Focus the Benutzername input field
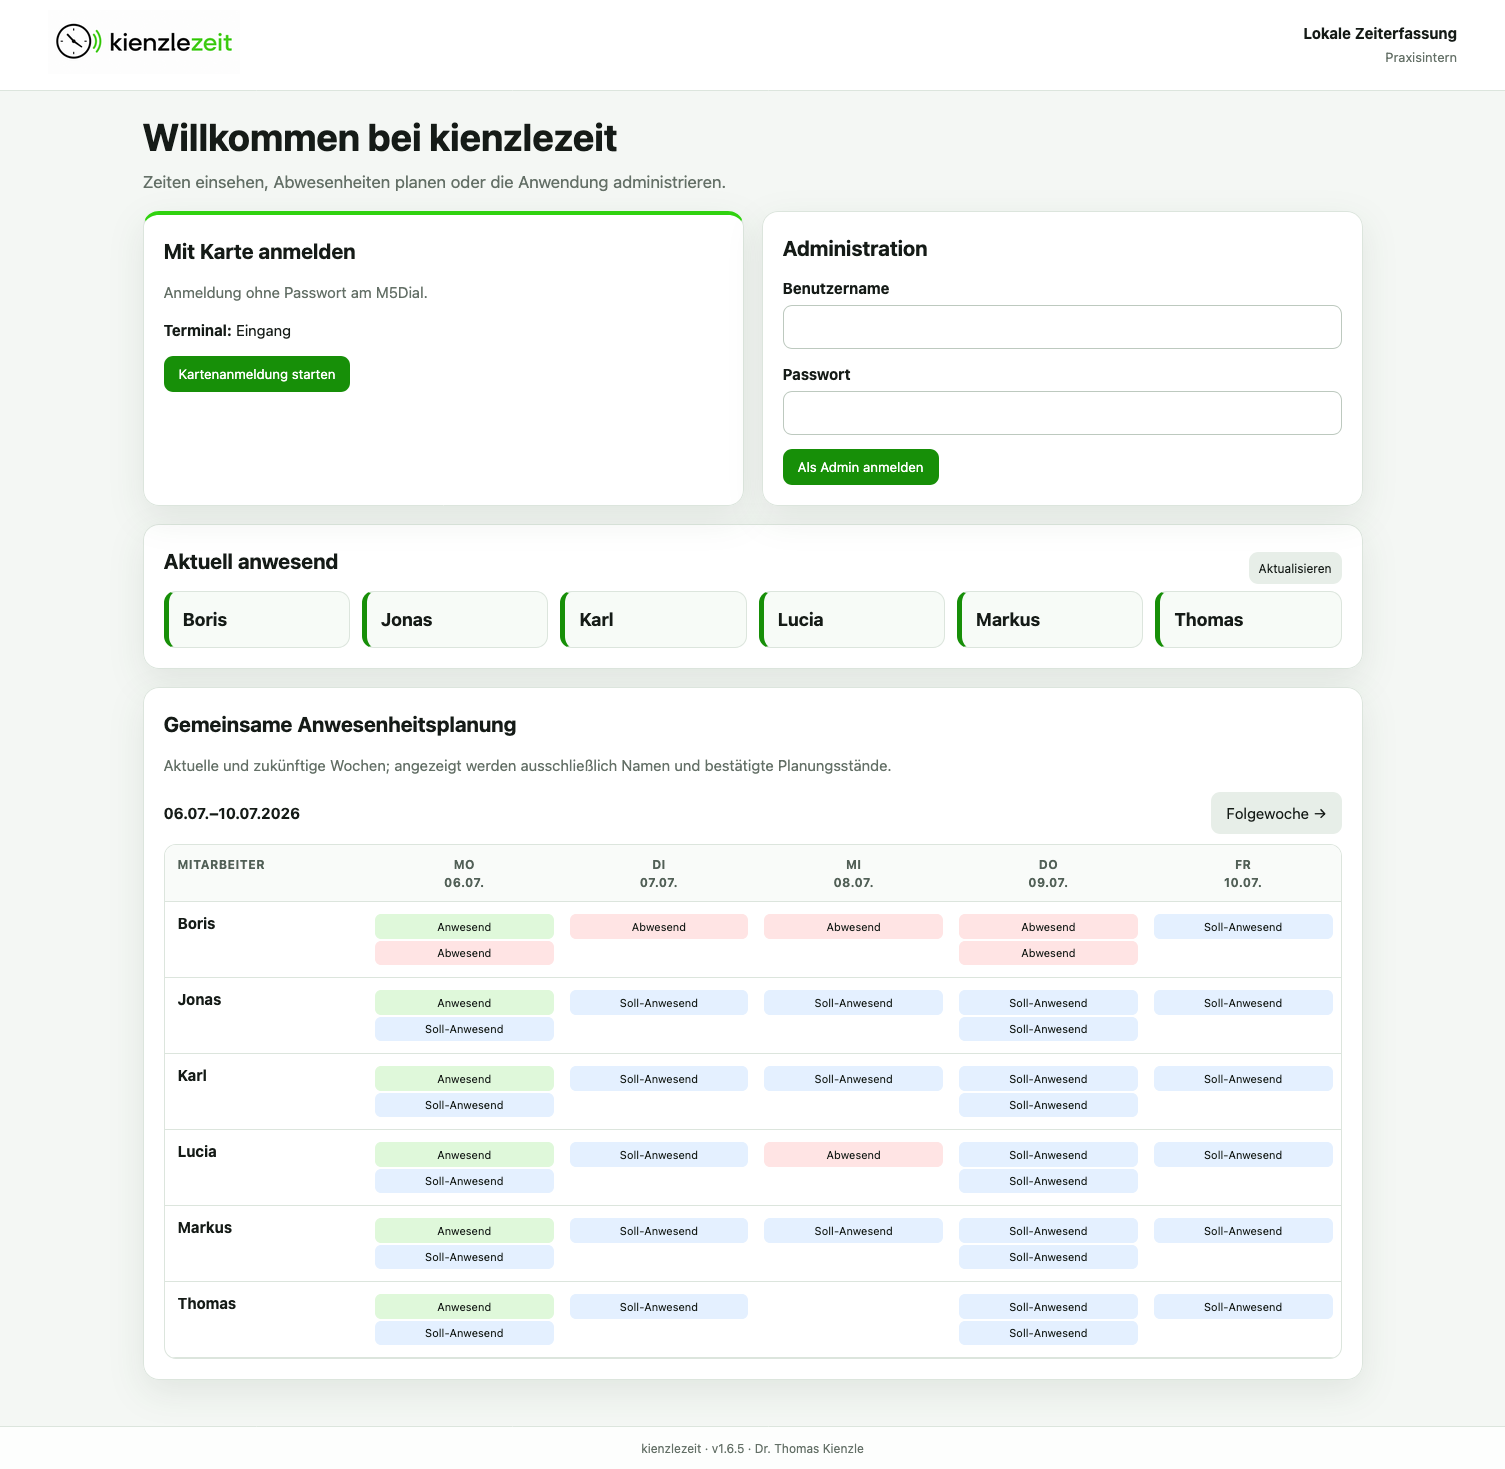Viewport: 1505px width, 1469px height. [x=1062, y=327]
